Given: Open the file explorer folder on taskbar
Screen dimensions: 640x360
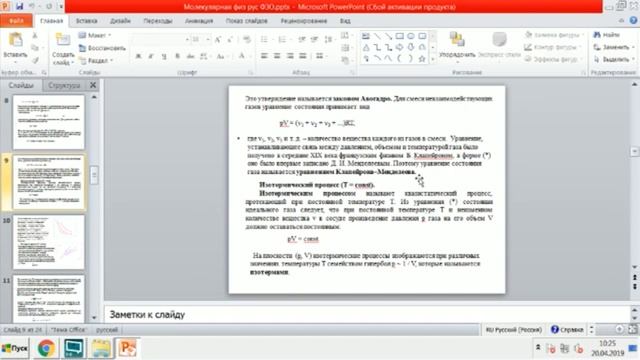Looking at the screenshot, I should (100, 349).
